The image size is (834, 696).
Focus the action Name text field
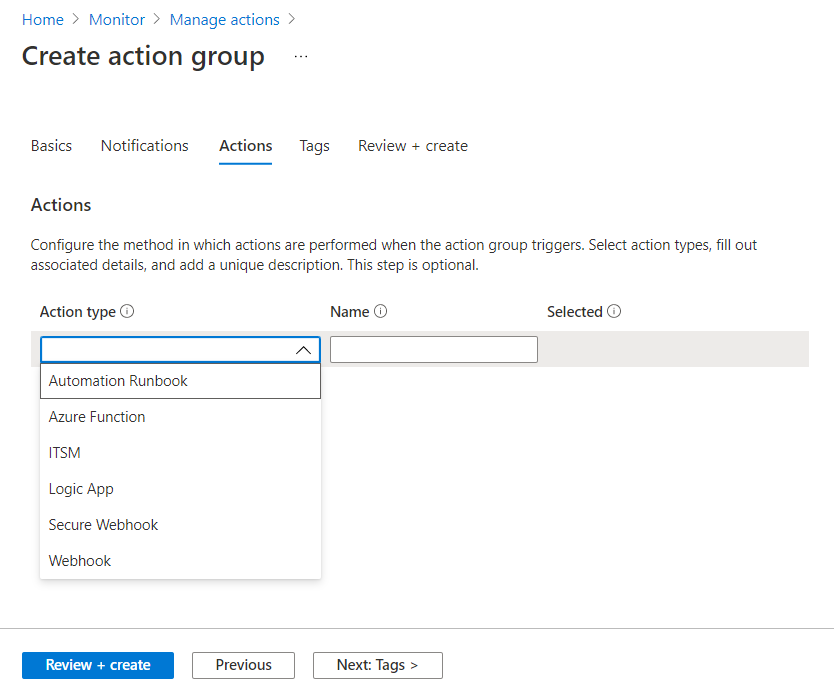(x=433, y=349)
